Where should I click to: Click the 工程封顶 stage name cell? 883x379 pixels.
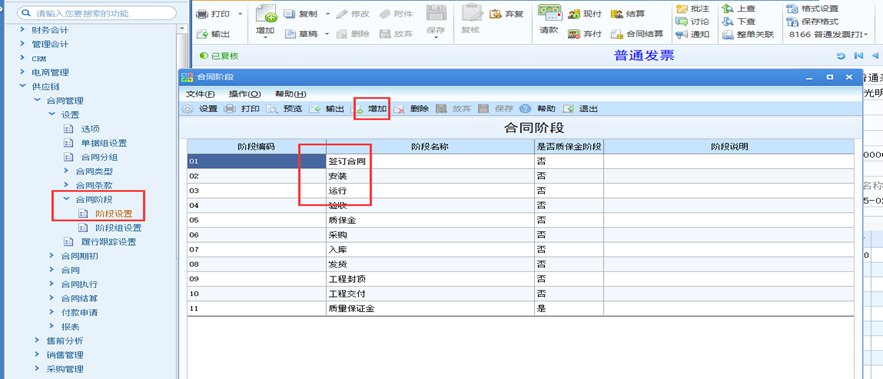pyautogui.click(x=430, y=279)
